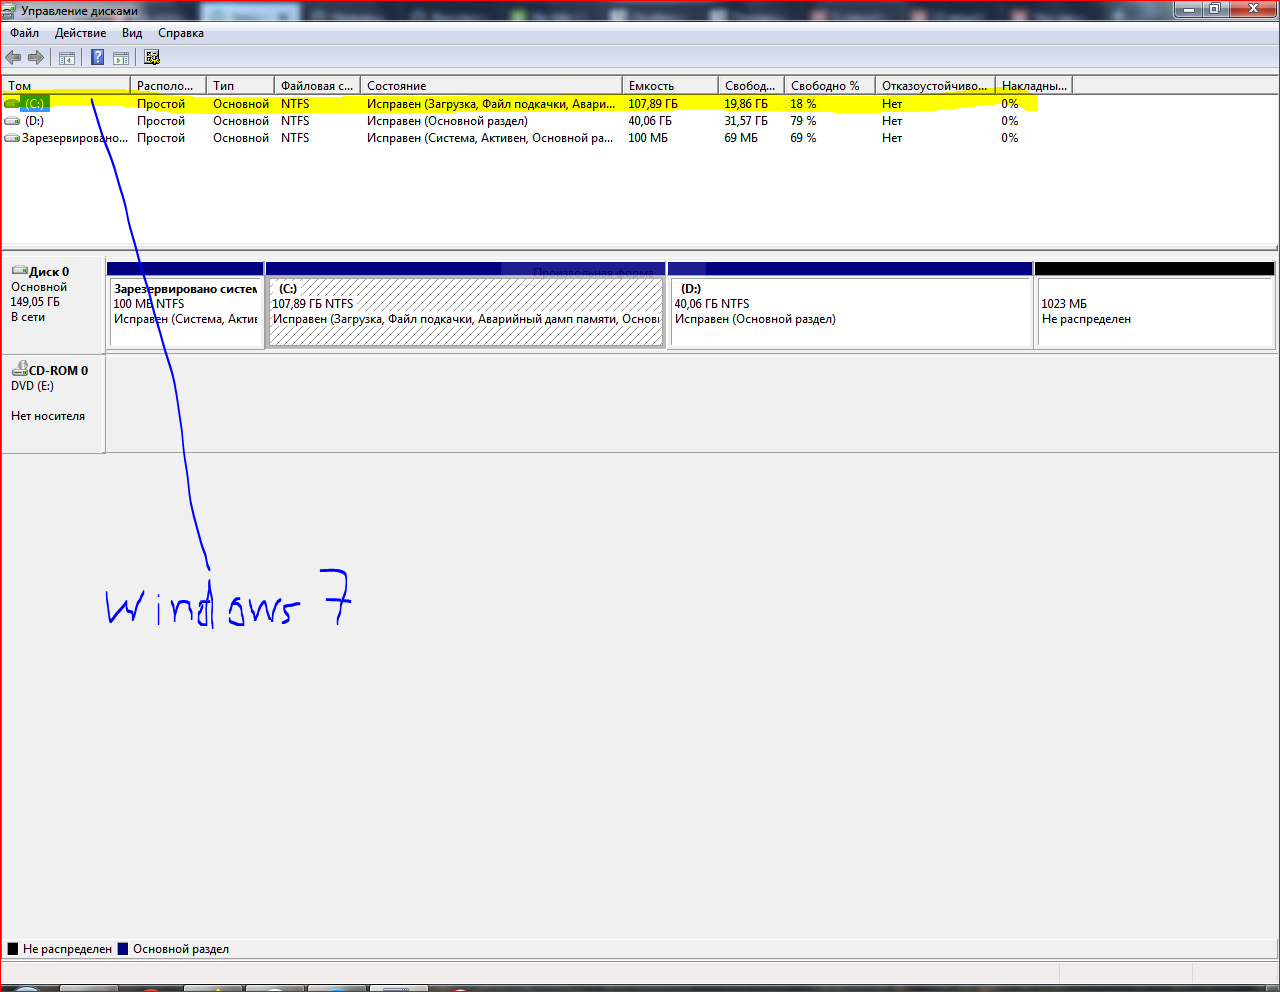Click the settings list icon at toolbar end
Viewport: 1280px width, 992px height.
point(152,58)
